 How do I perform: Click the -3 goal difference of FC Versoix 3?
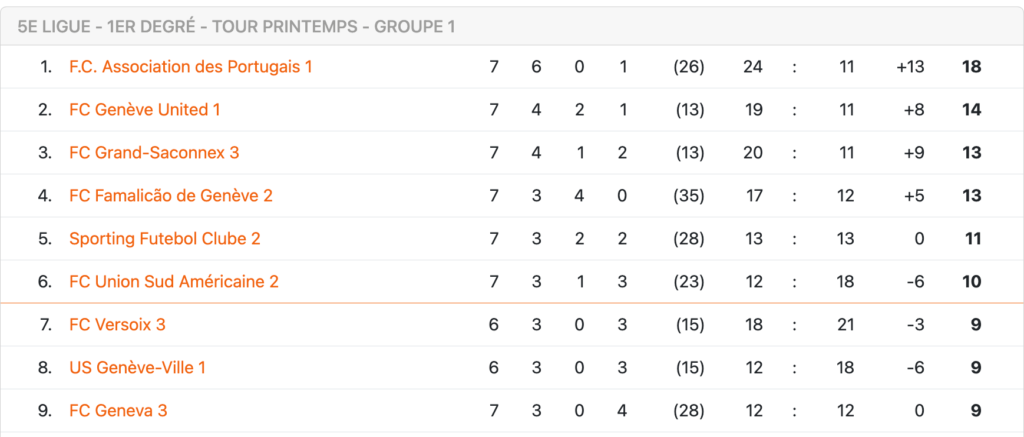[915, 325]
